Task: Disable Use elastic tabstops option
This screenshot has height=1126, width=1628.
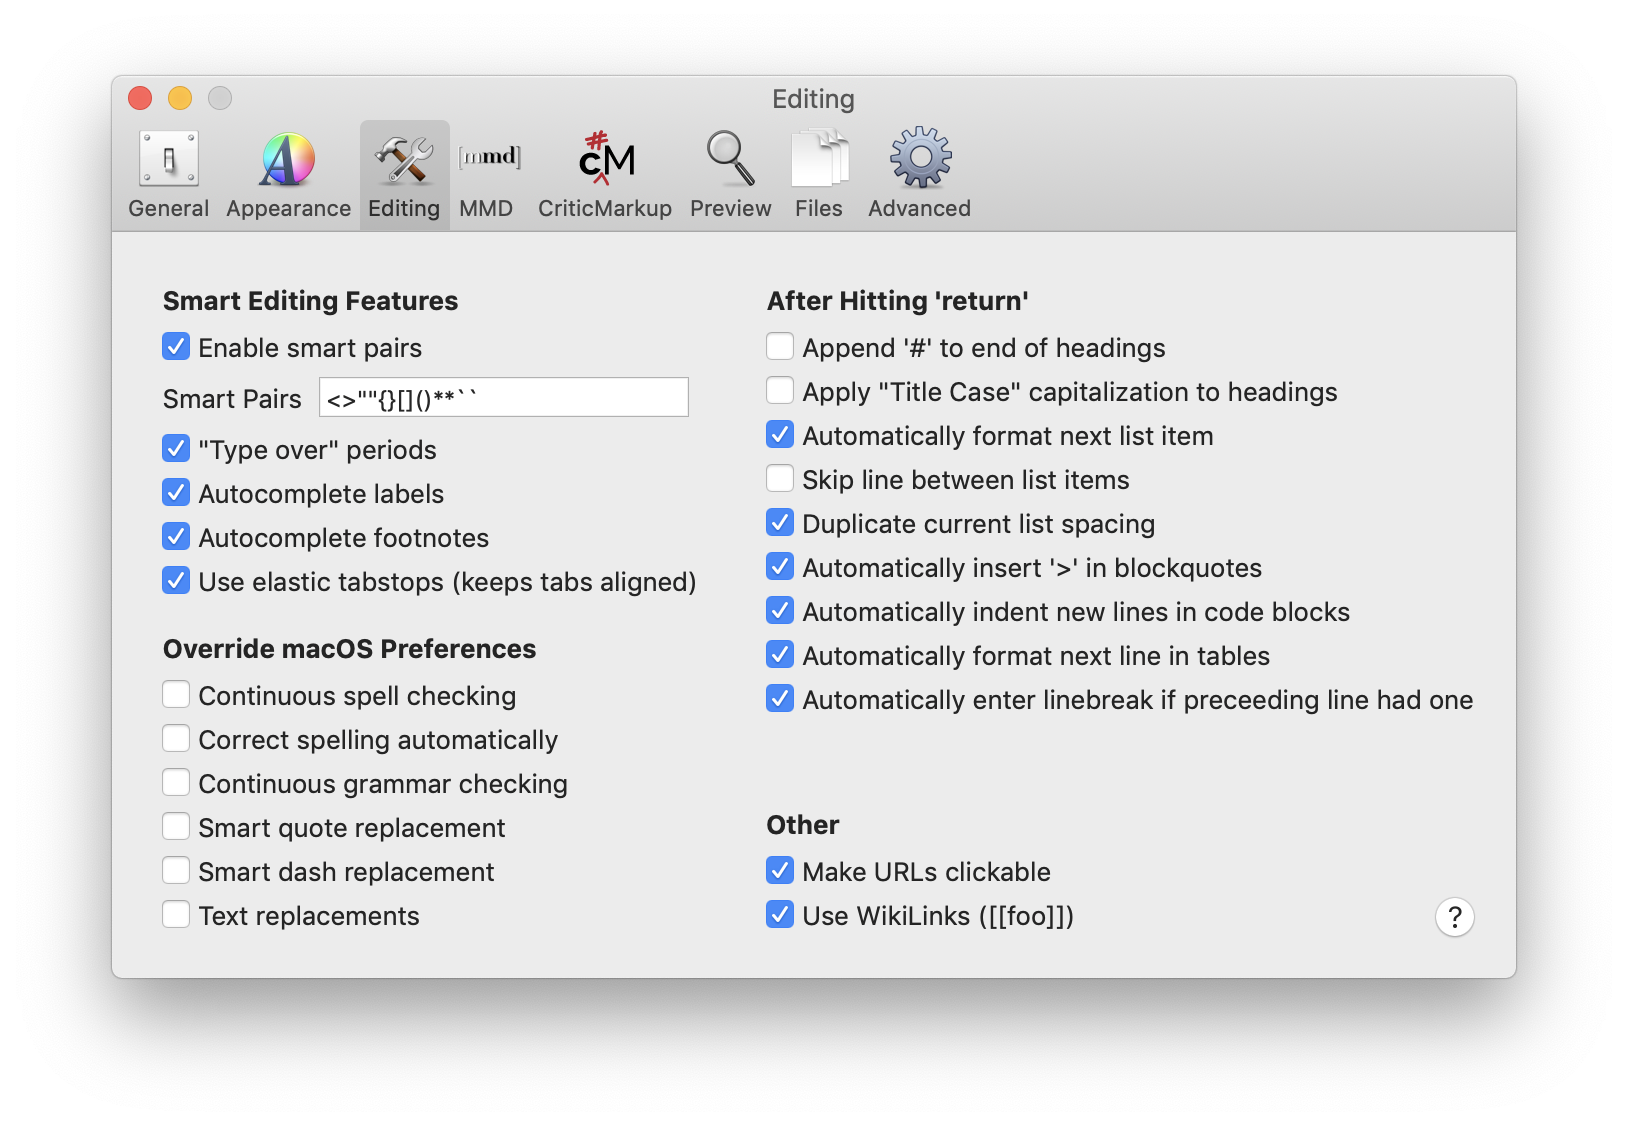Action: pos(176,581)
